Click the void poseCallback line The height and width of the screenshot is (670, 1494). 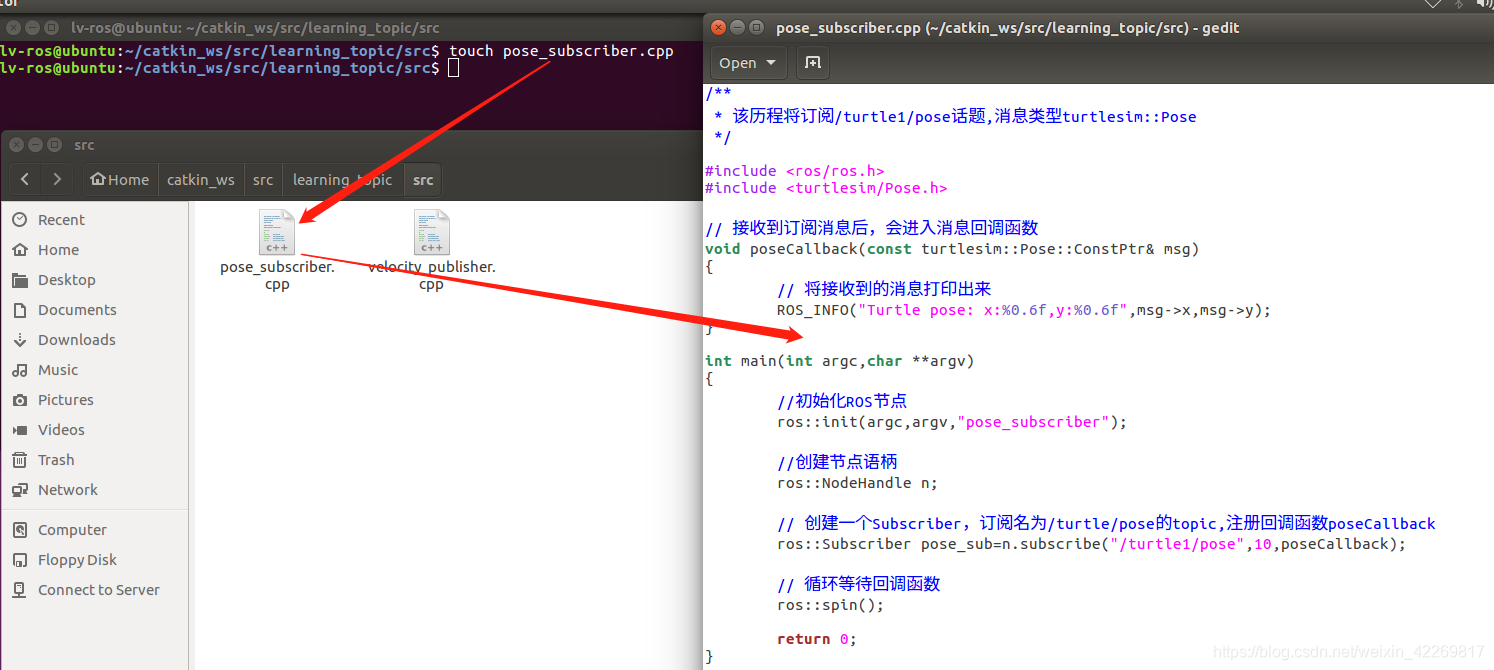(x=952, y=249)
